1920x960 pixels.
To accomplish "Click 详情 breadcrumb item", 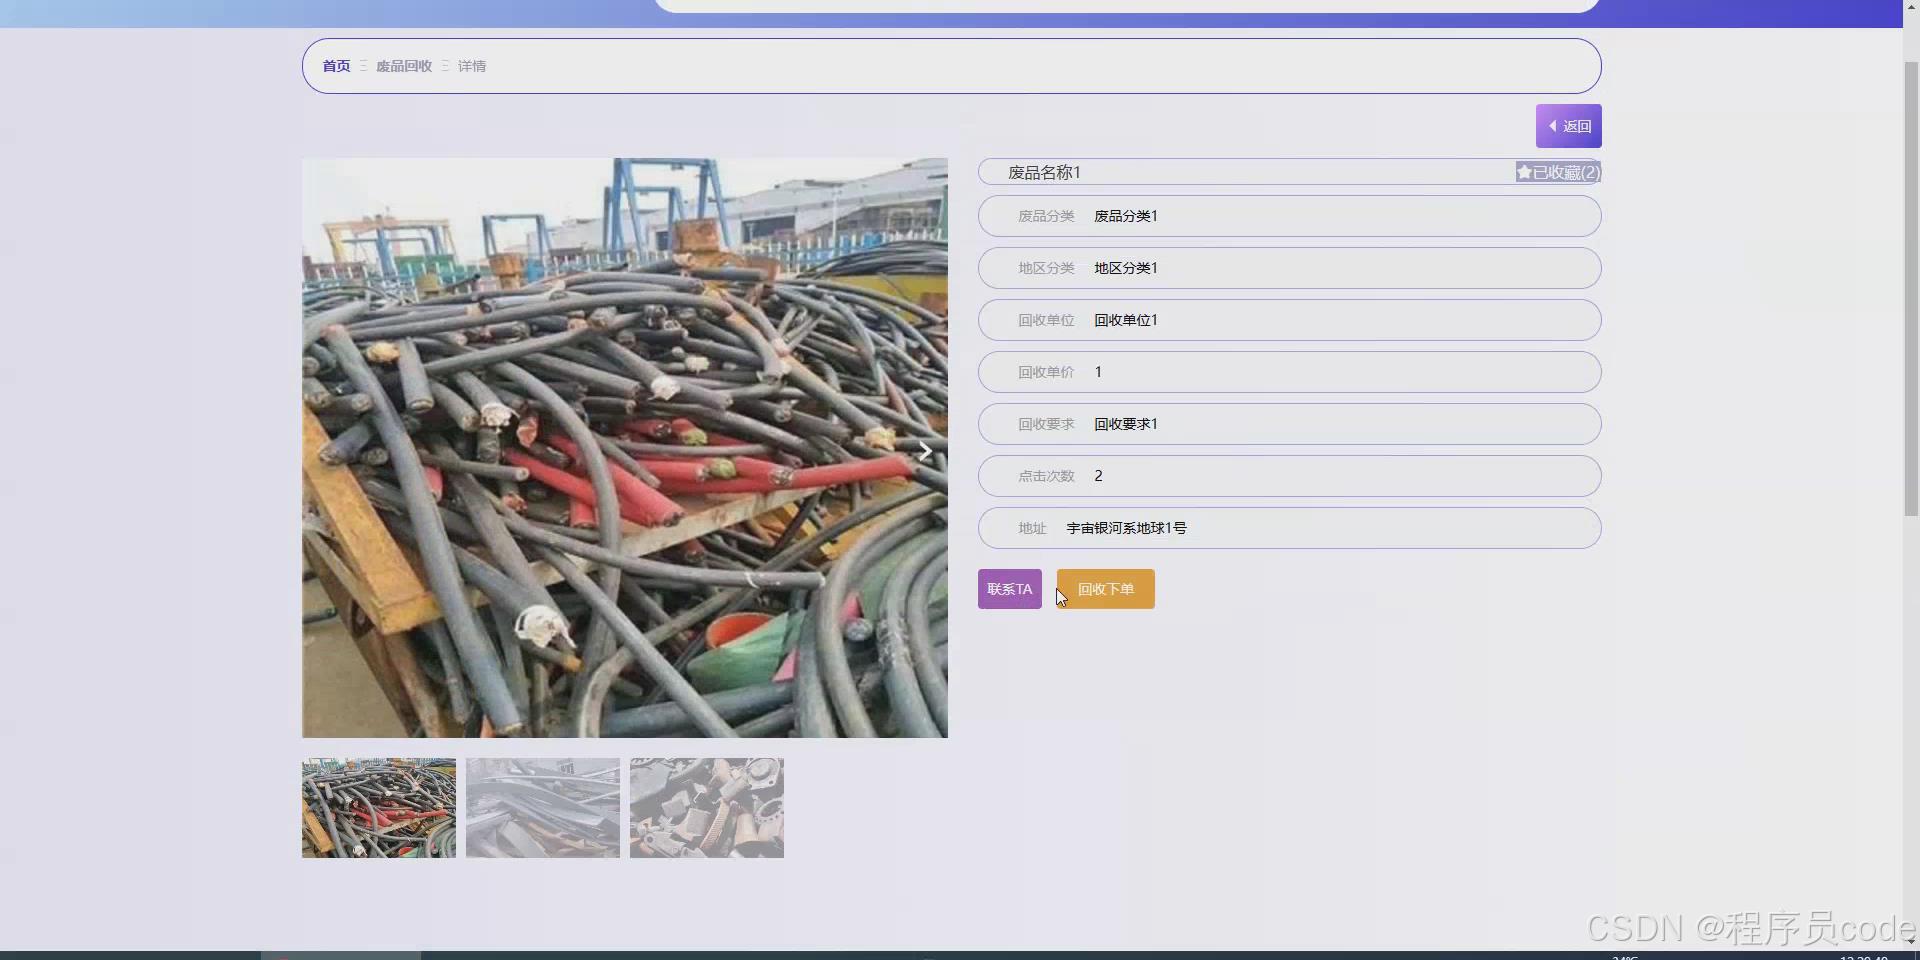I will pos(472,66).
